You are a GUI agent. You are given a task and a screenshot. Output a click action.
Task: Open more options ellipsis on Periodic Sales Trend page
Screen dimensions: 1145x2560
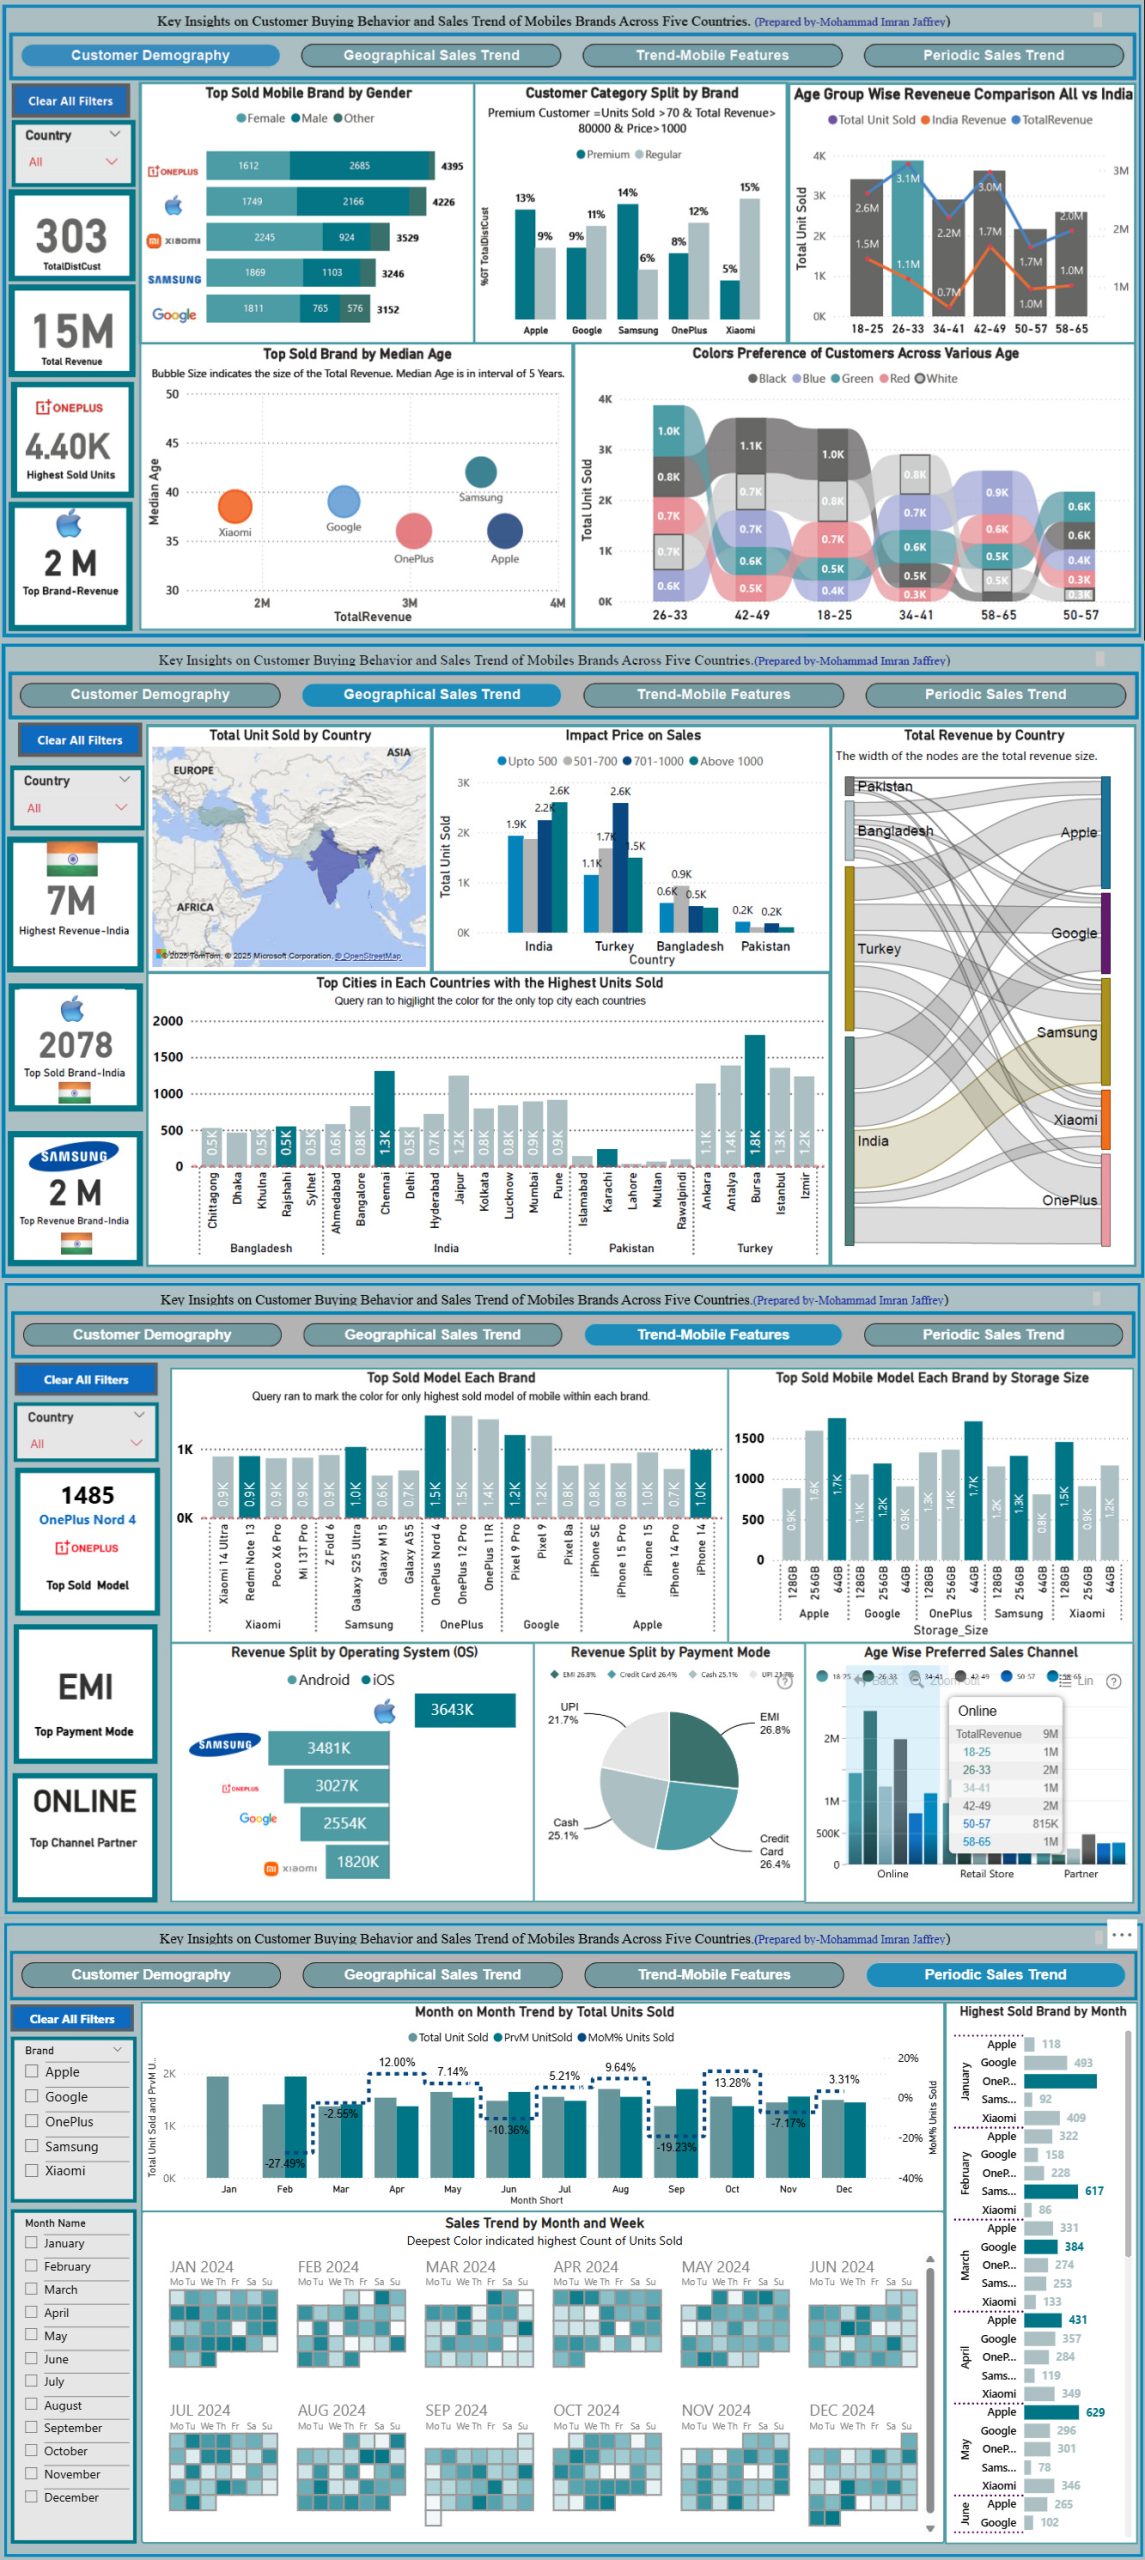pyautogui.click(x=1122, y=1935)
